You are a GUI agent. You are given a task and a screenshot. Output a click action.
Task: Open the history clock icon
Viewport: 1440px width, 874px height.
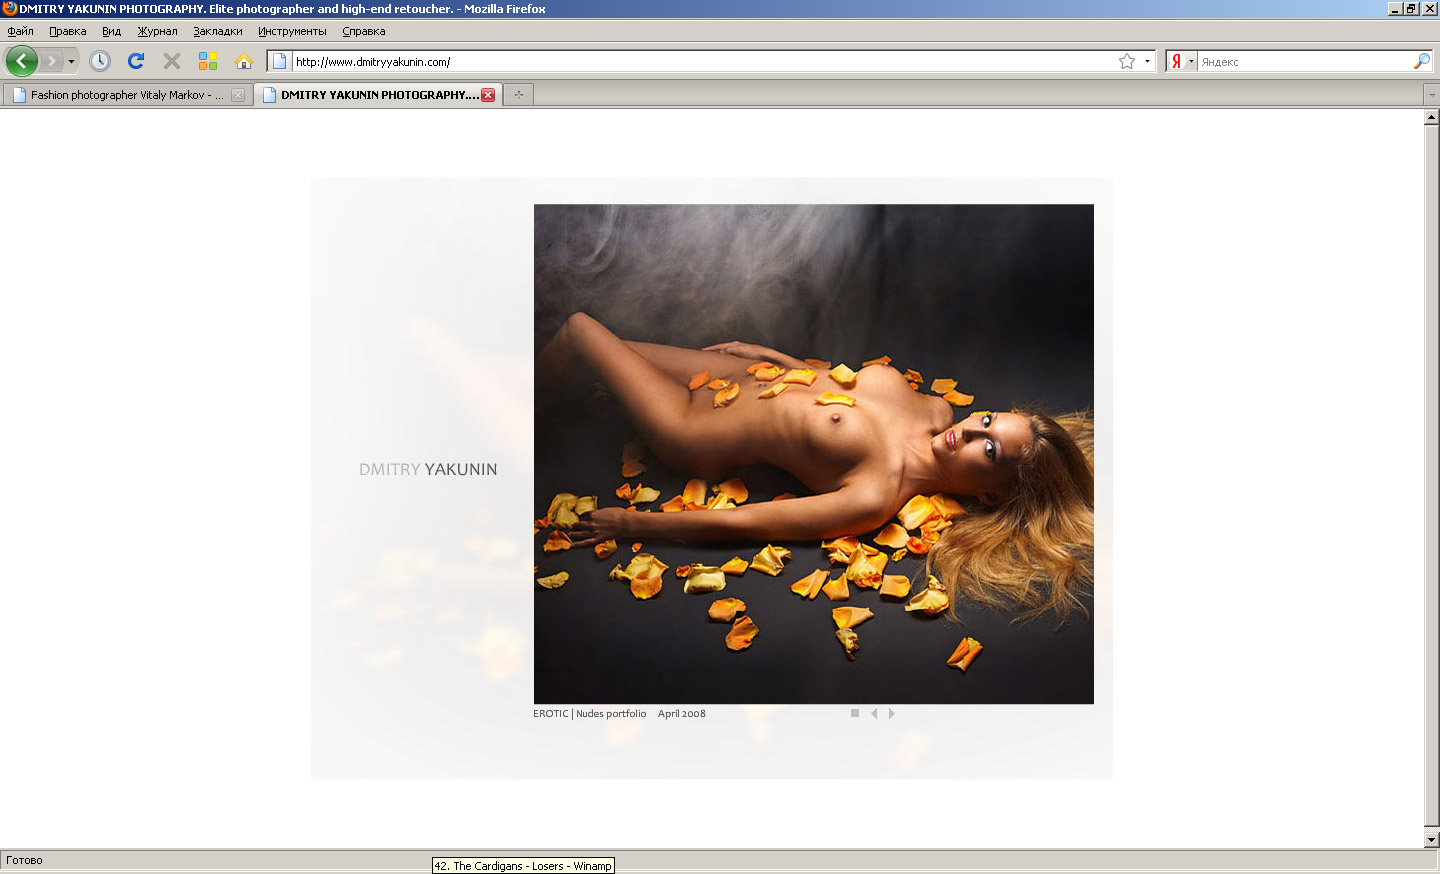(100, 61)
